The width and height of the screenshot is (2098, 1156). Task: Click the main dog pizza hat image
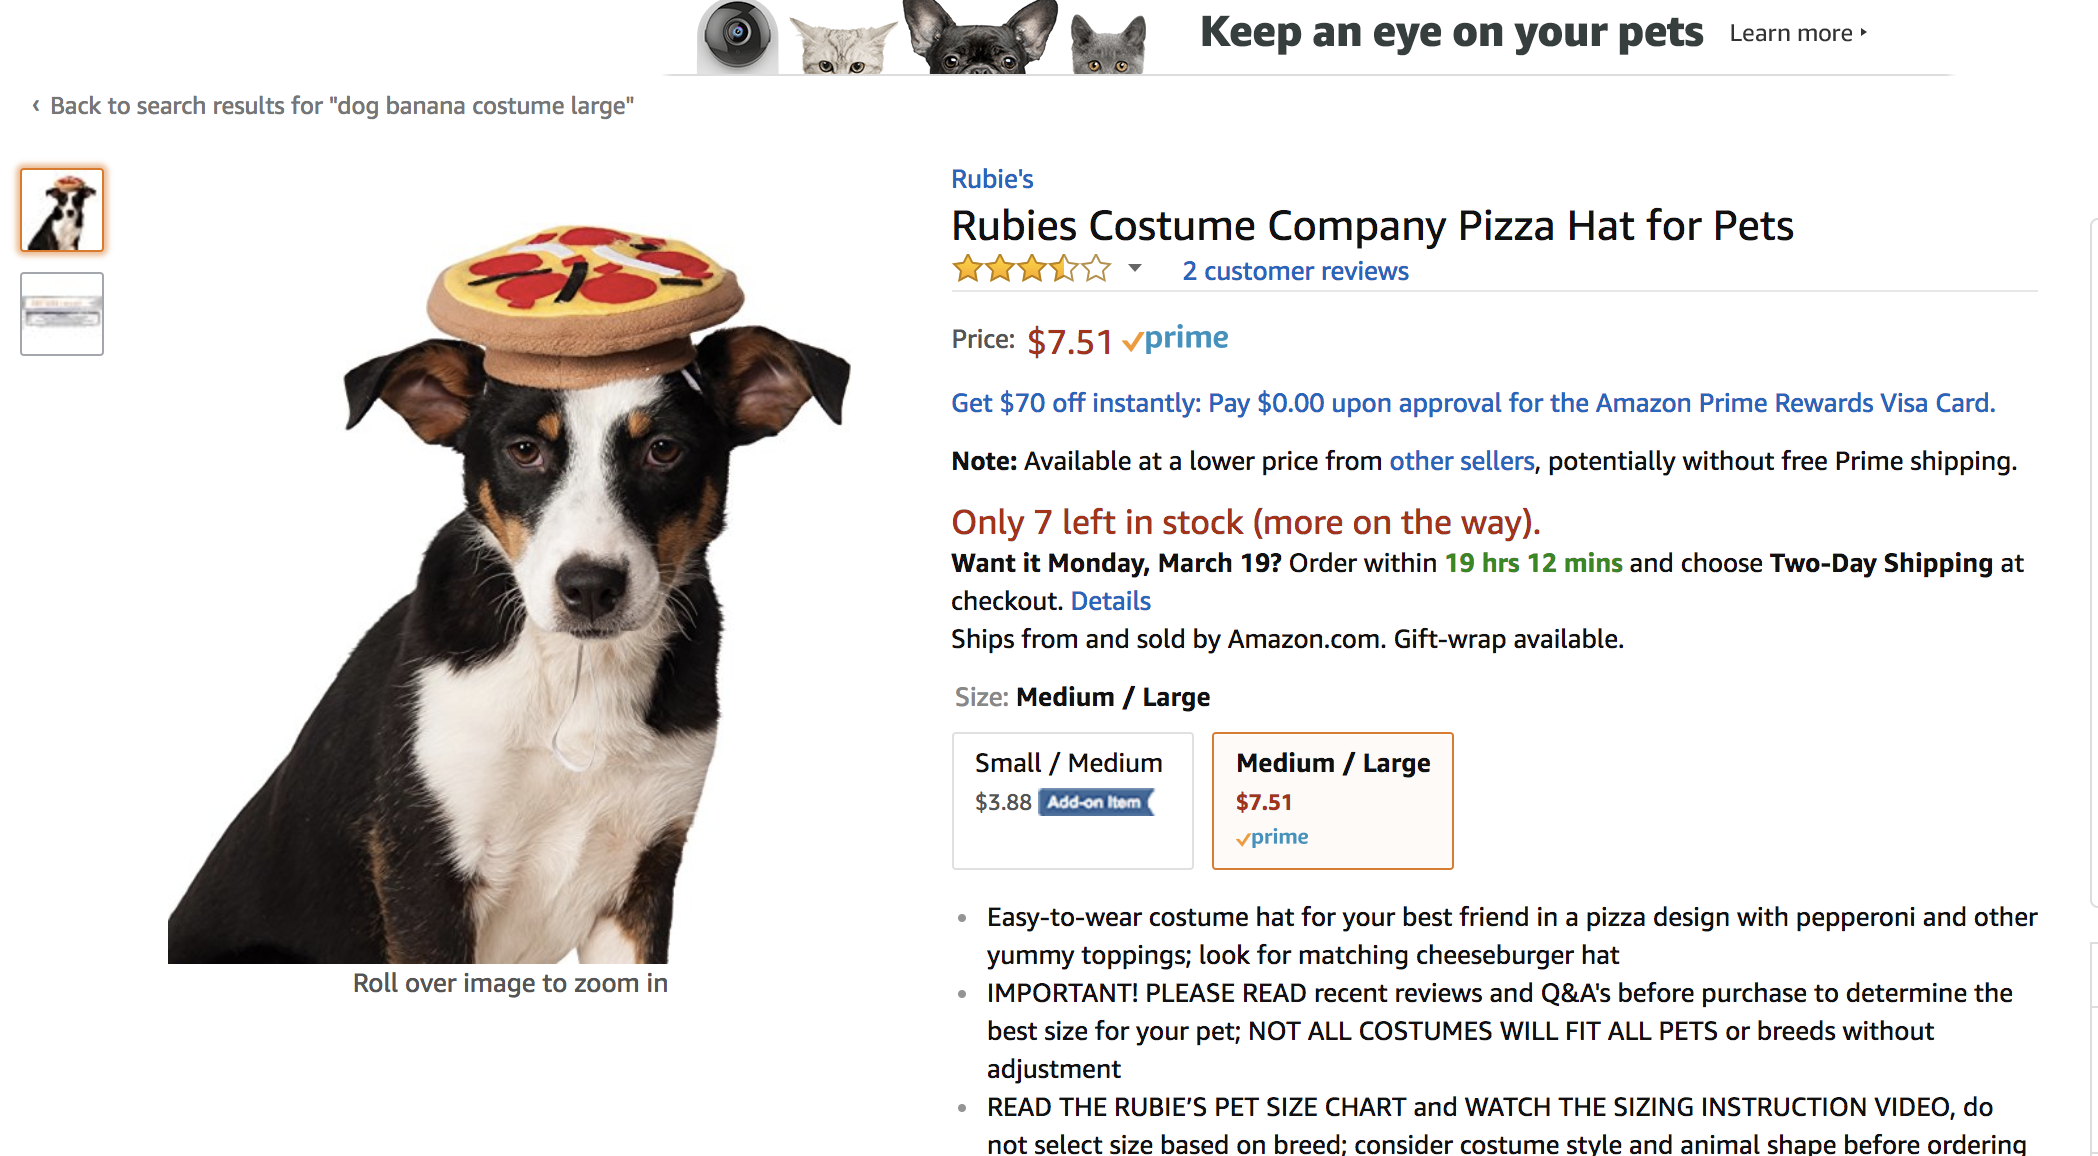[x=510, y=590]
